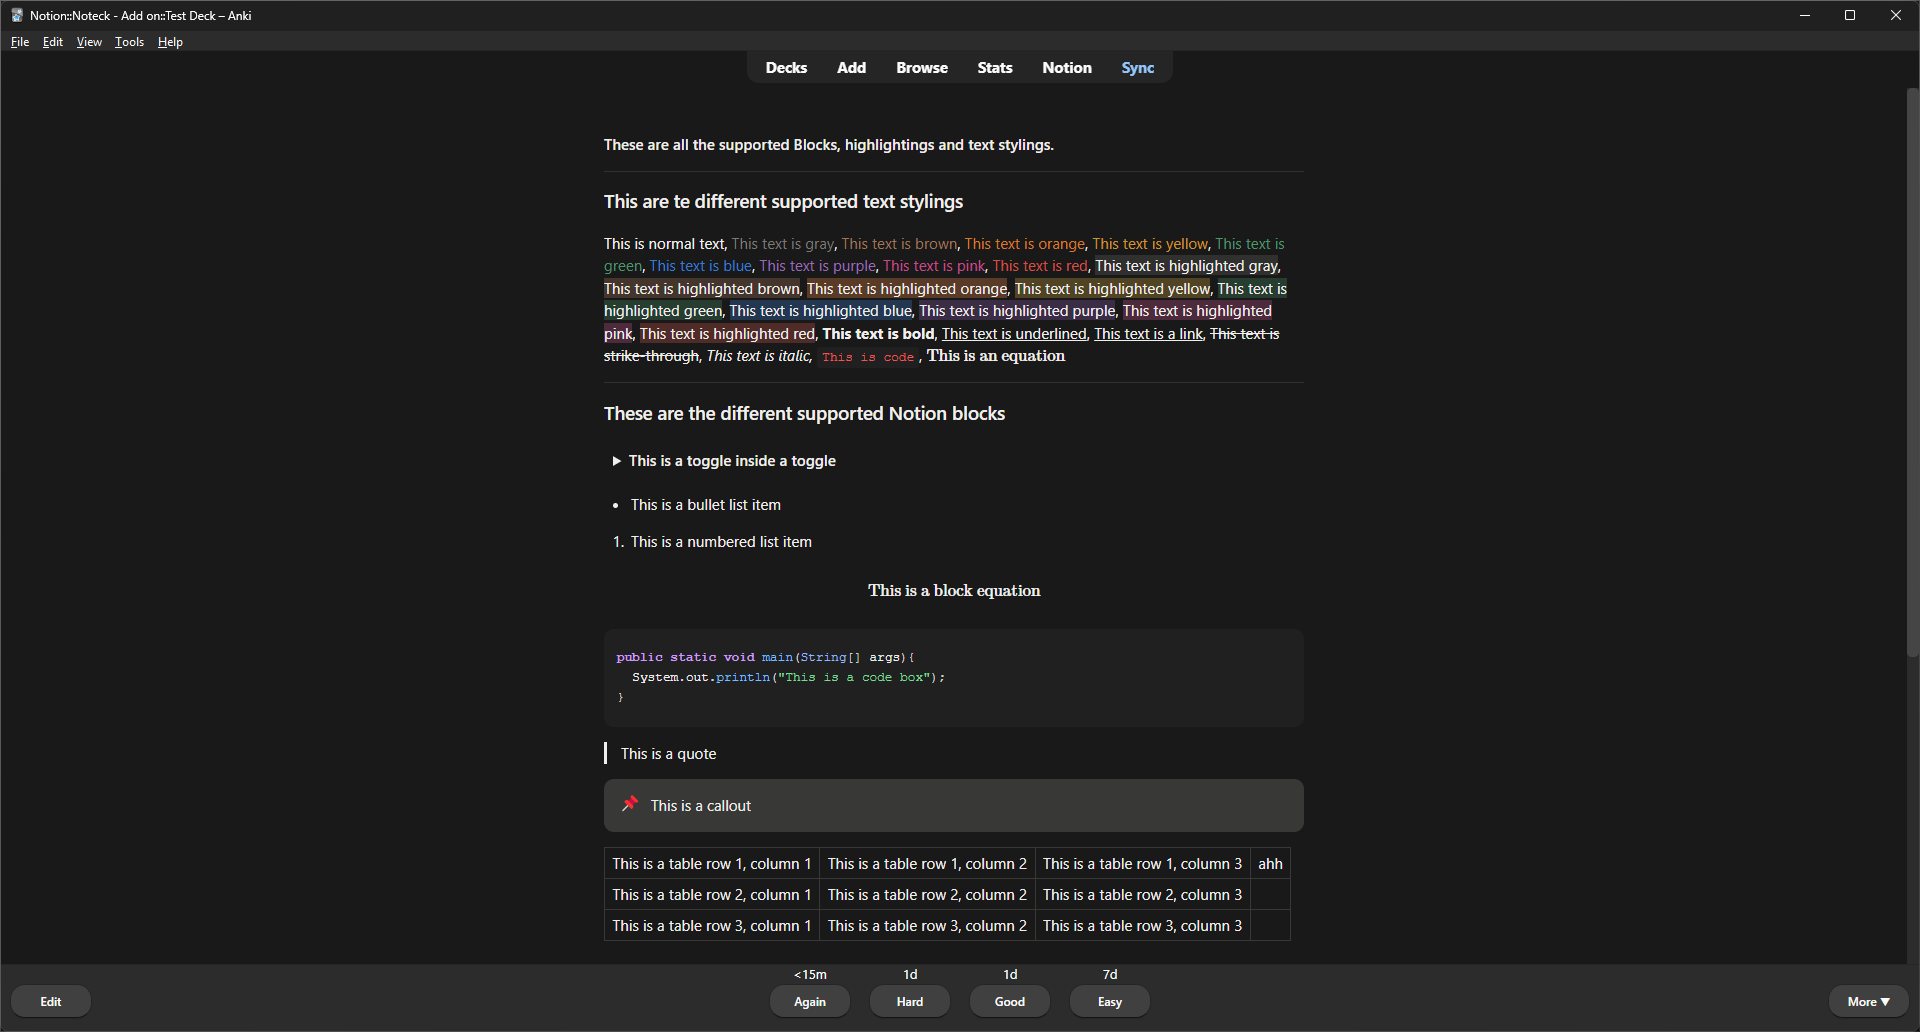The image size is (1920, 1032).
Task: Go to the Decks screen
Action: tap(786, 68)
